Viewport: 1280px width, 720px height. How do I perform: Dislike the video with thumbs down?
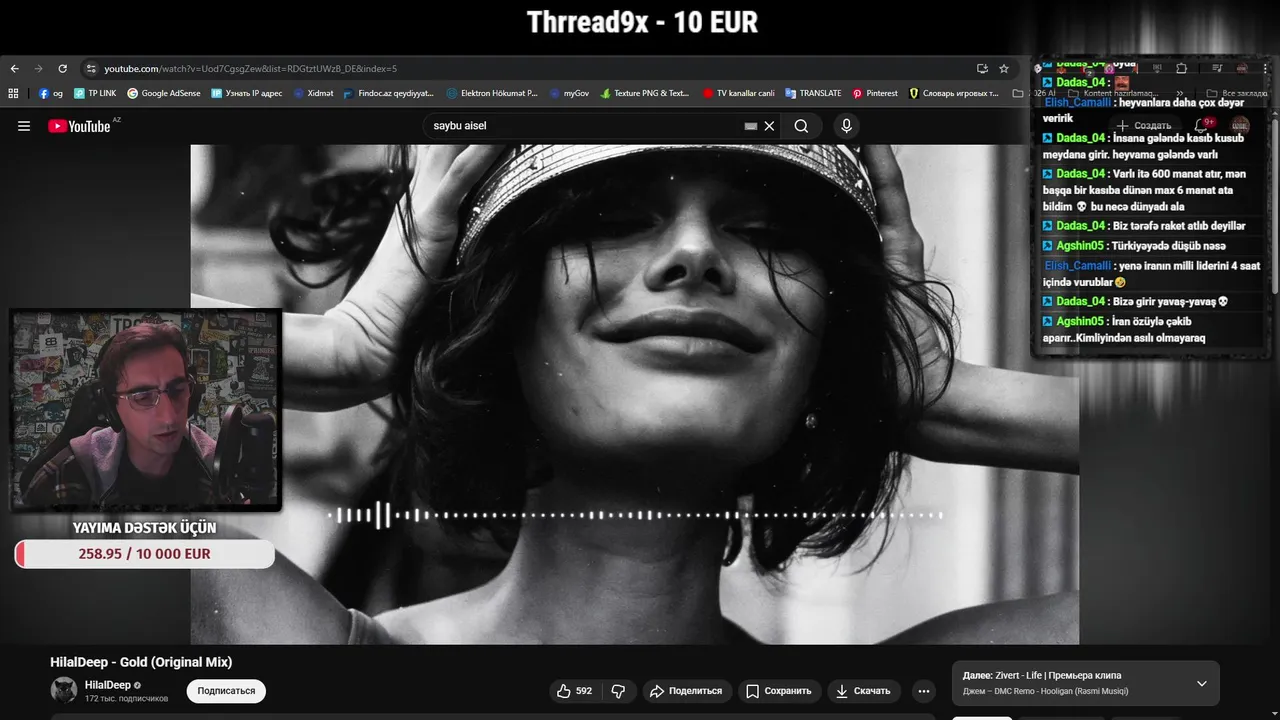tap(618, 691)
